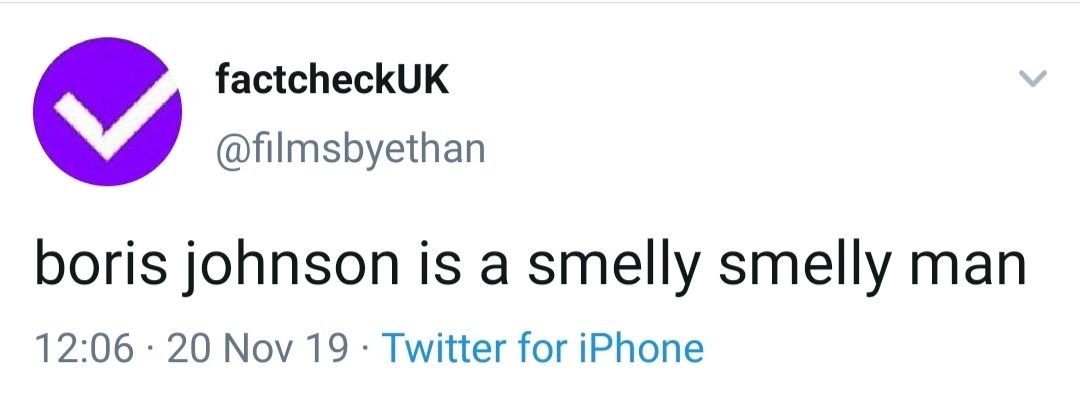Click the Nov month in the date
Image resolution: width=1080 pixels, height=396 pixels.
pos(257,348)
